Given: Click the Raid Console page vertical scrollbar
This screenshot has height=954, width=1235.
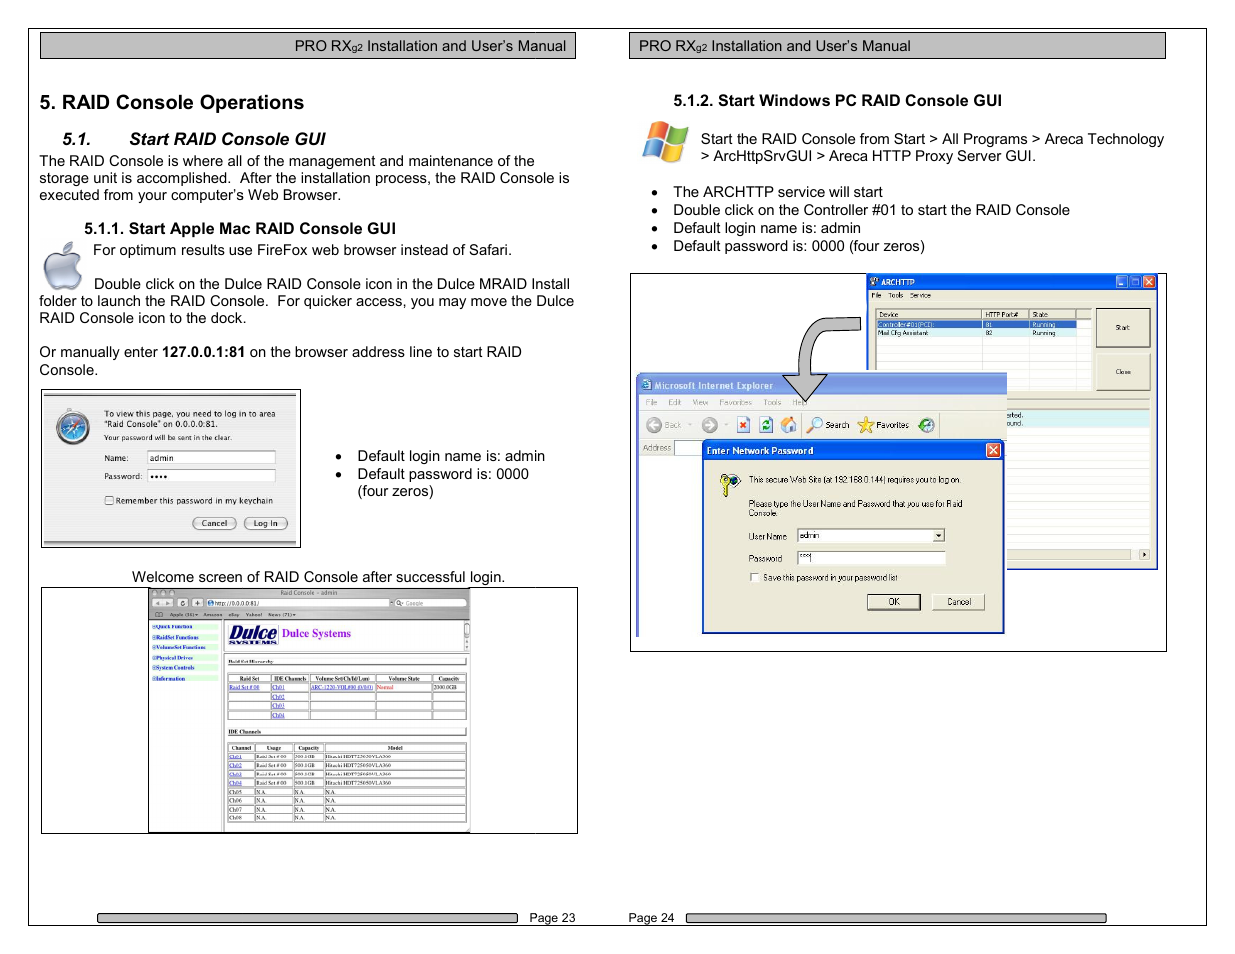Looking at the screenshot, I should coord(466,636).
